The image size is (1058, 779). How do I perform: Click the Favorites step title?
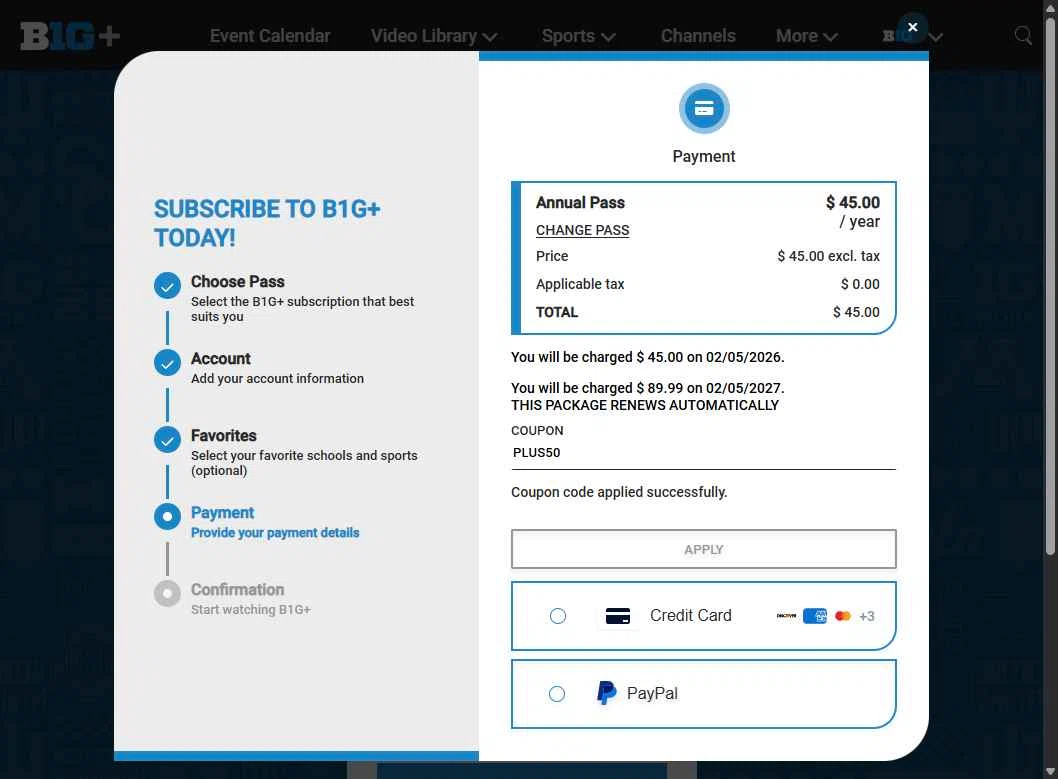click(x=223, y=436)
